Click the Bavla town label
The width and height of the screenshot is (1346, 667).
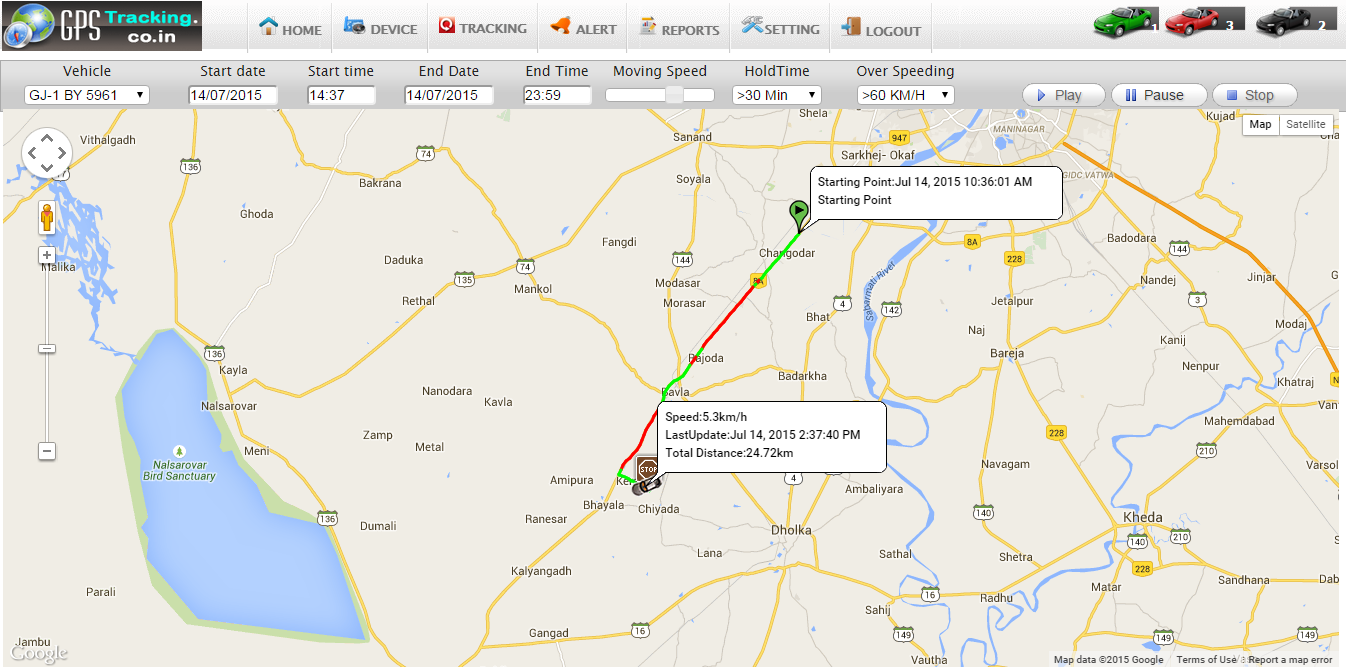pyautogui.click(x=676, y=392)
